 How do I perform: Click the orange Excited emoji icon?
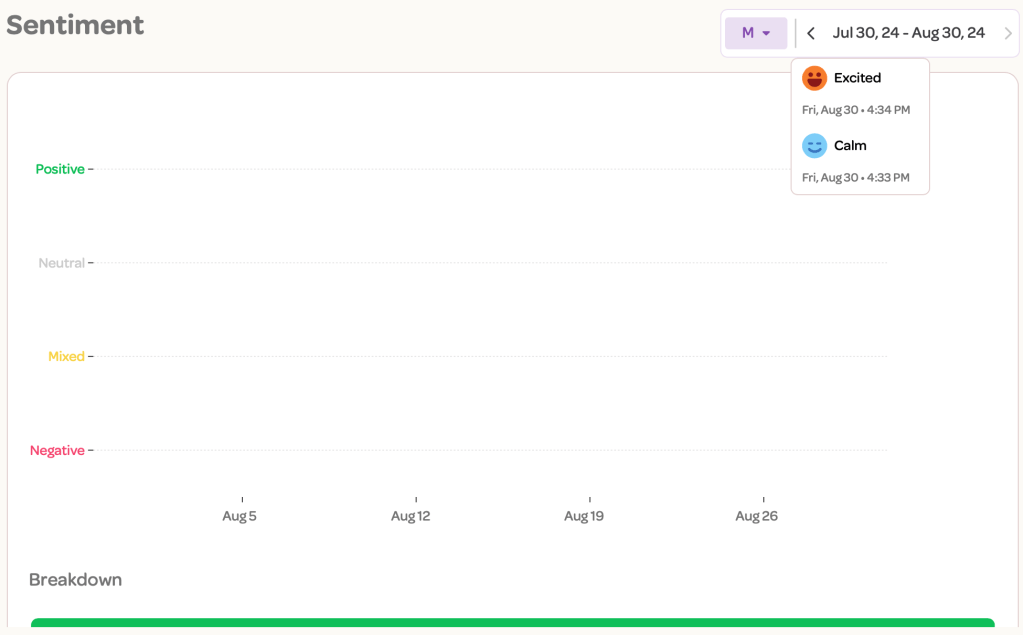click(814, 78)
